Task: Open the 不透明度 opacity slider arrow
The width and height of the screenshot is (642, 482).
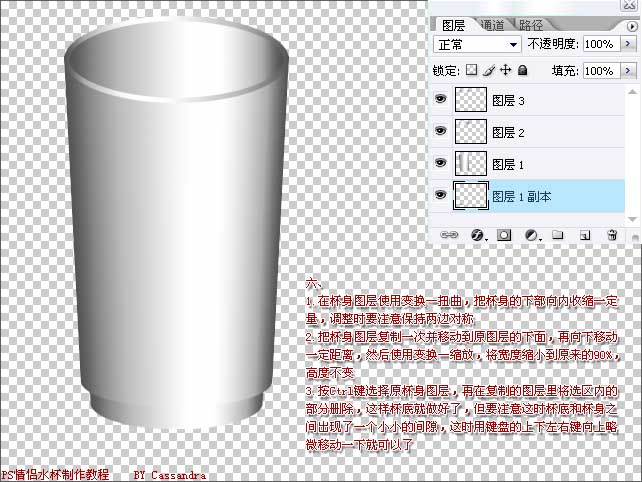Action: point(628,44)
